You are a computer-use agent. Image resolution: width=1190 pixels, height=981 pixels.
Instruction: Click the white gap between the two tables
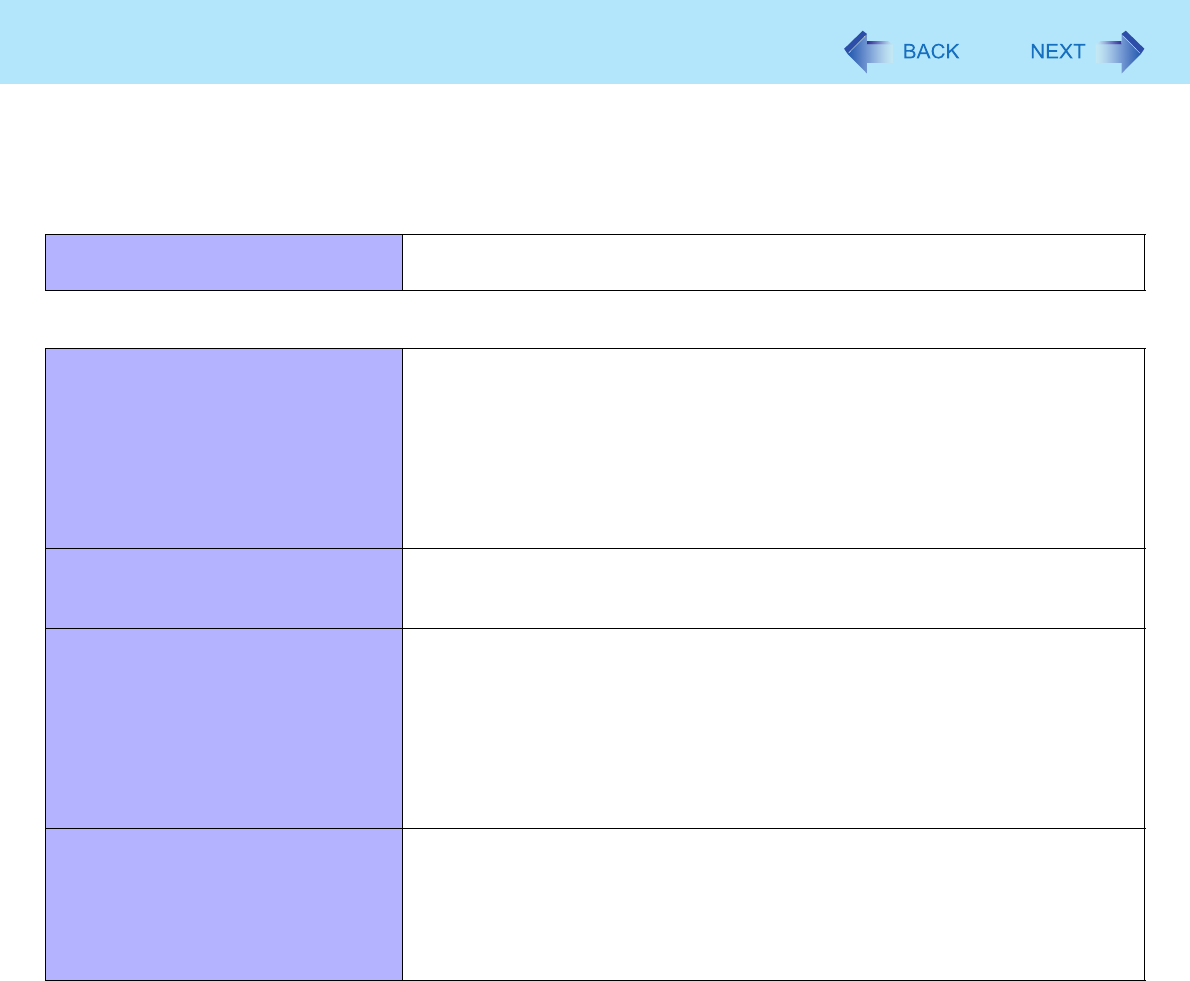pyautogui.click(x=594, y=319)
